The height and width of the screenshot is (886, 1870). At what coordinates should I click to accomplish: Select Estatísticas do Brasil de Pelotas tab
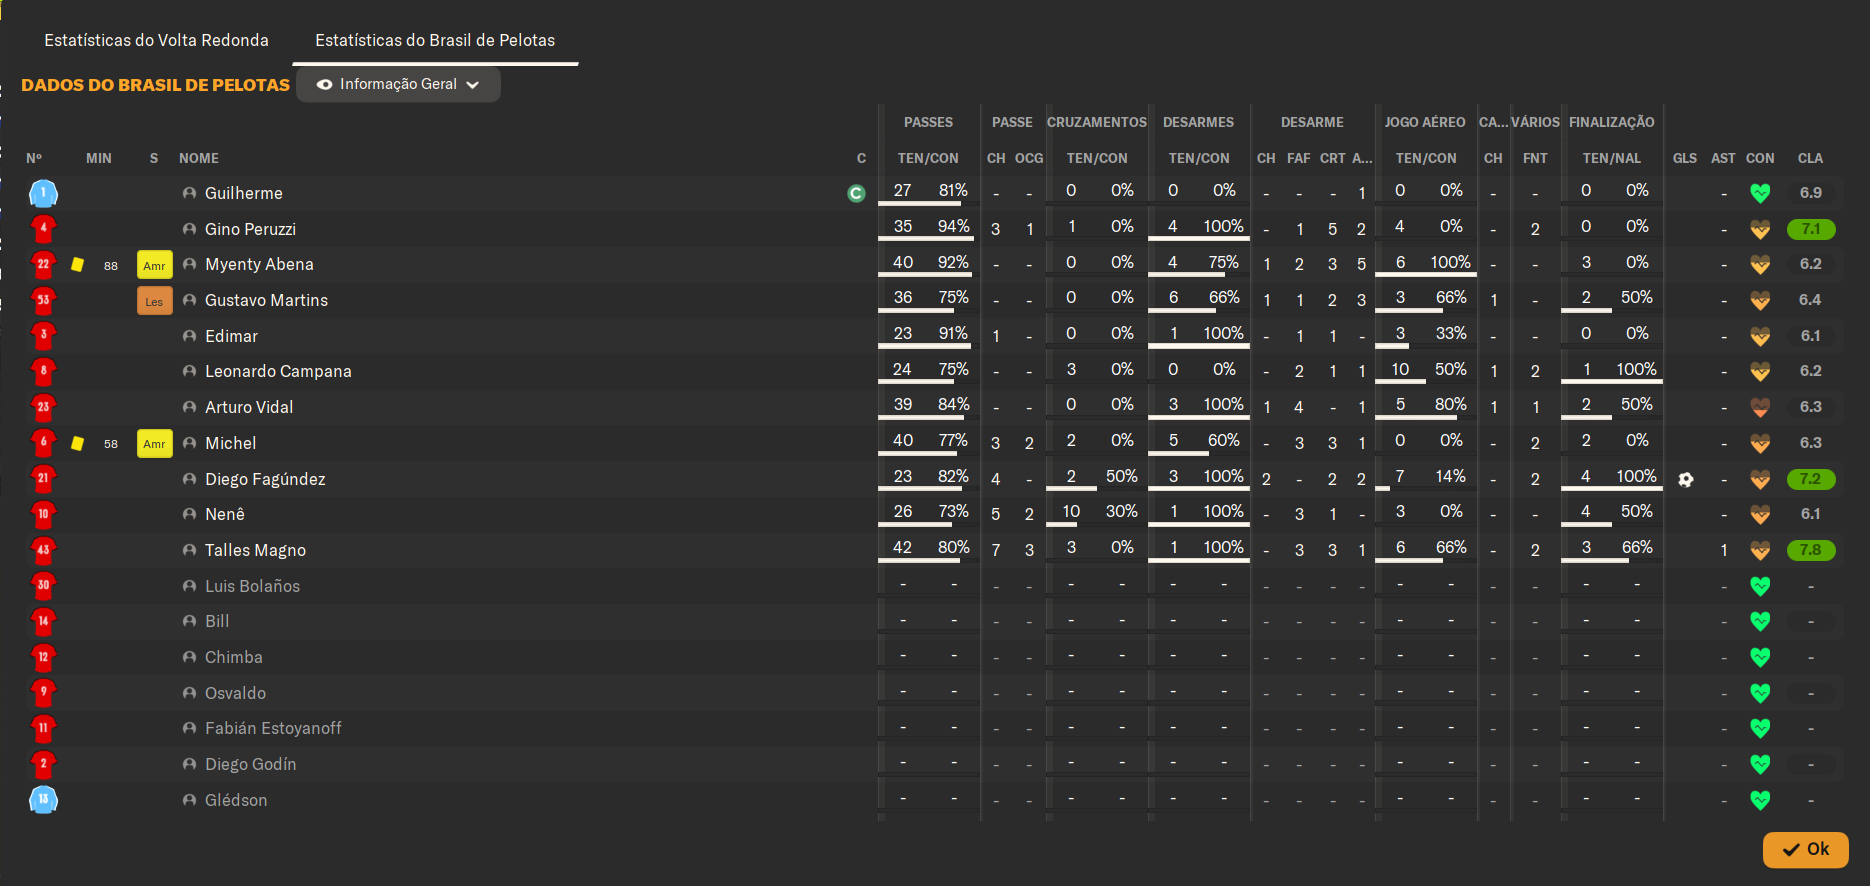[x=435, y=40]
